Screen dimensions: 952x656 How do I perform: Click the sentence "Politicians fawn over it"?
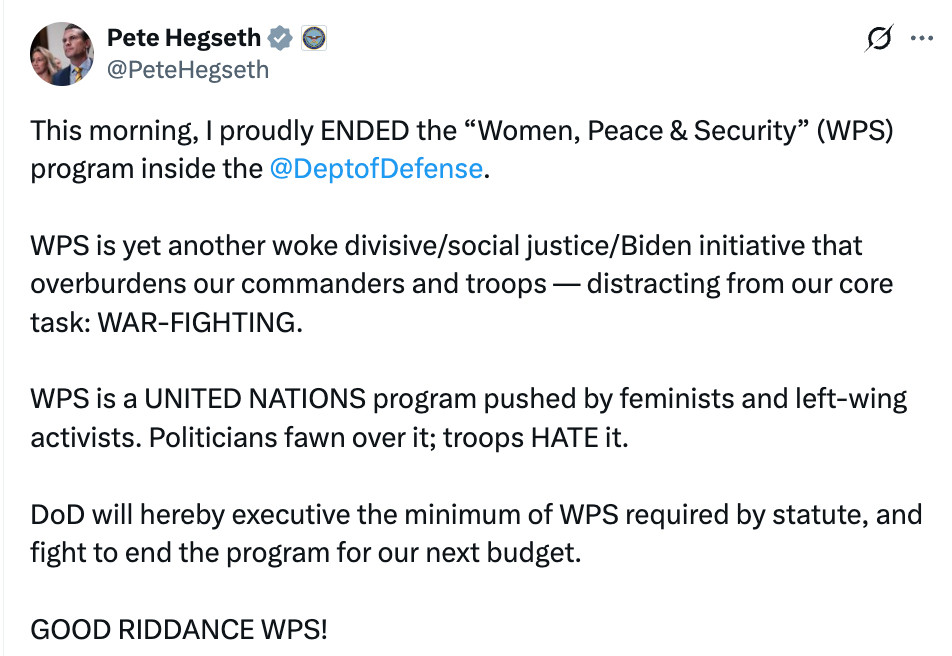coord(289,438)
